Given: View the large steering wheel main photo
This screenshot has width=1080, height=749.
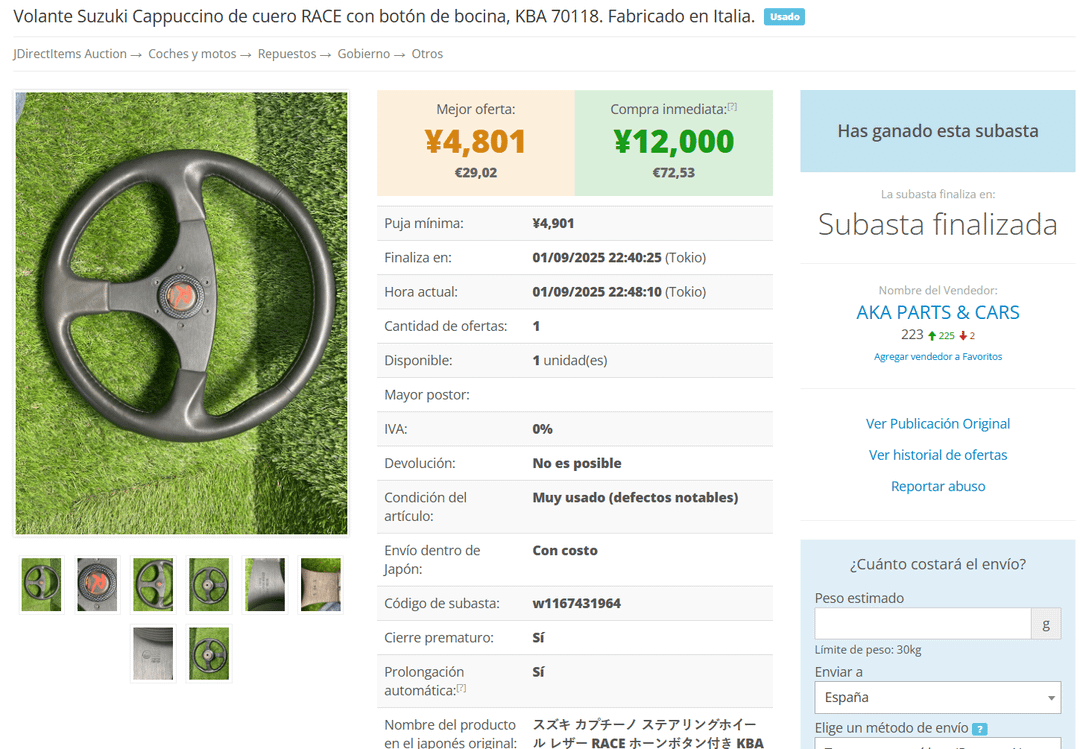Looking at the screenshot, I should pos(181,313).
